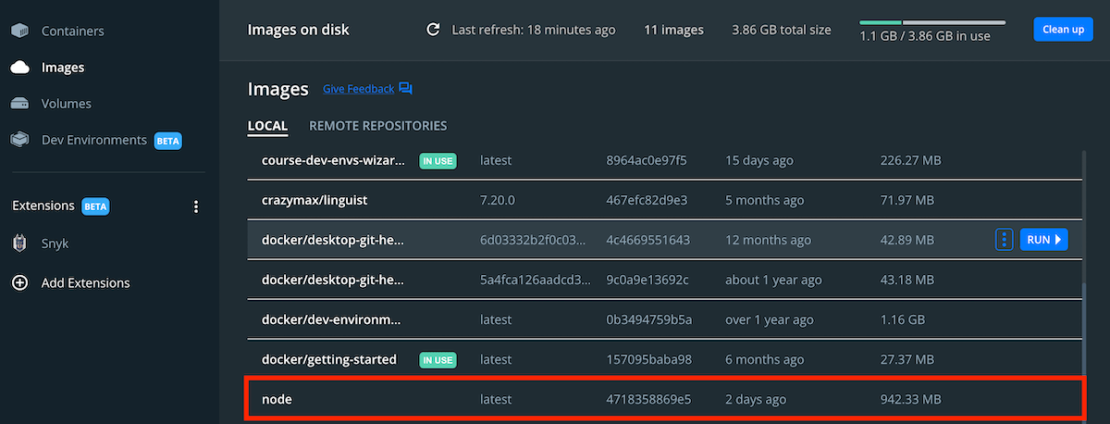The height and width of the screenshot is (424, 1110).
Task: Click the Images cloud icon
Action: (20, 68)
